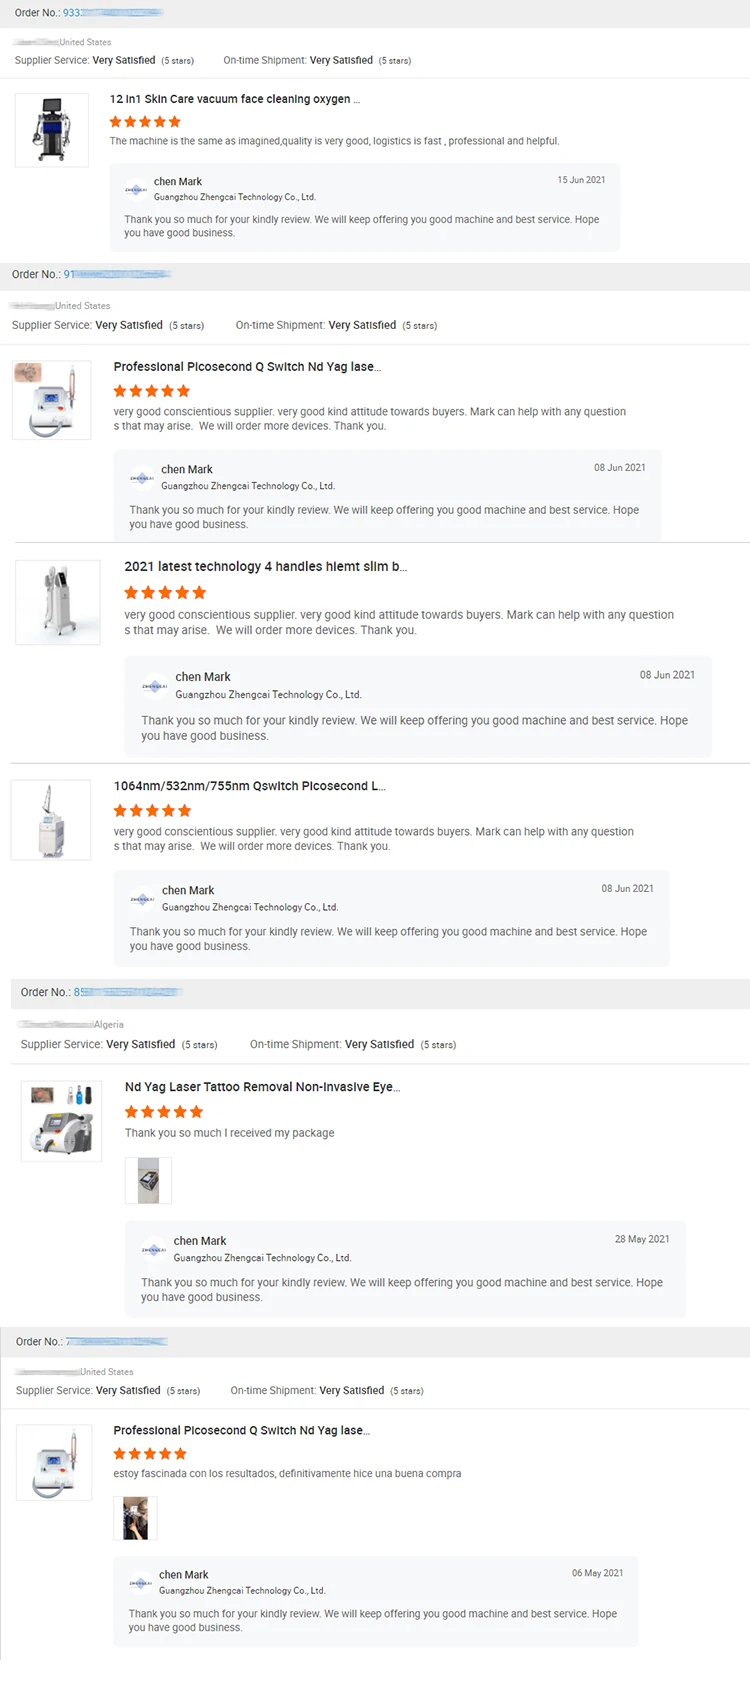Enlarge the buyer photo in the Spanish review
Viewport: 750px width, 1696px height.
click(135, 1519)
